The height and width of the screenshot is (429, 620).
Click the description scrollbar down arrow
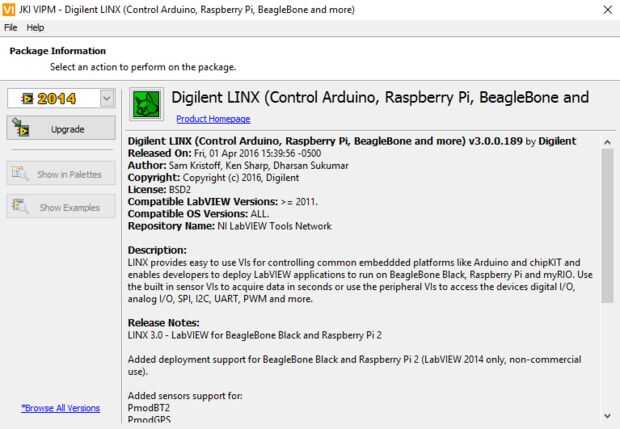[607, 415]
